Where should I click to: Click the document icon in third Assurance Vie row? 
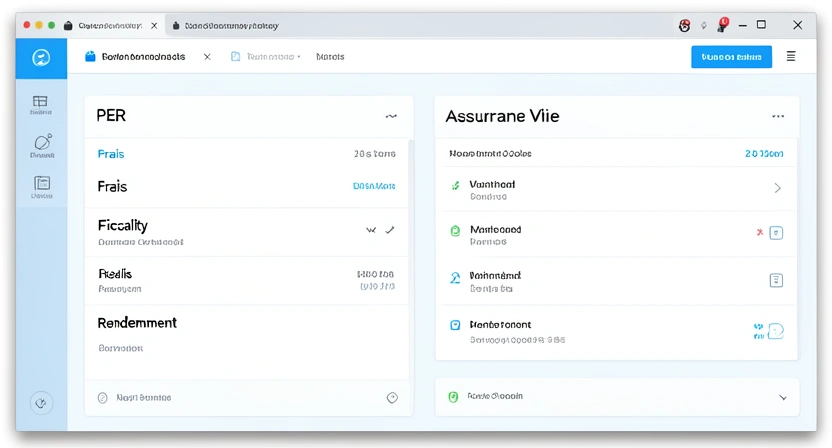[x=776, y=281]
